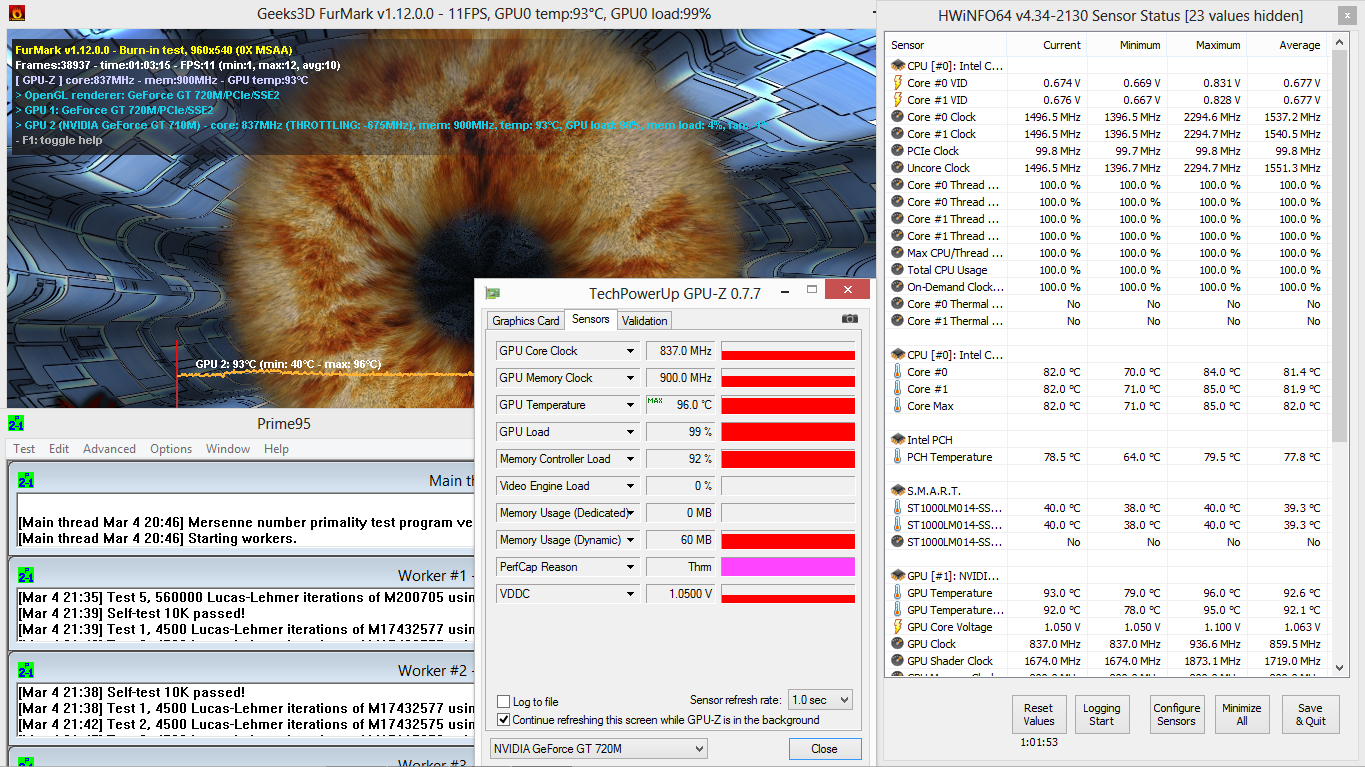The width and height of the screenshot is (1365, 767).
Task: Click the drive icon beside S.M.A.R.T. group
Action: click(x=897, y=491)
